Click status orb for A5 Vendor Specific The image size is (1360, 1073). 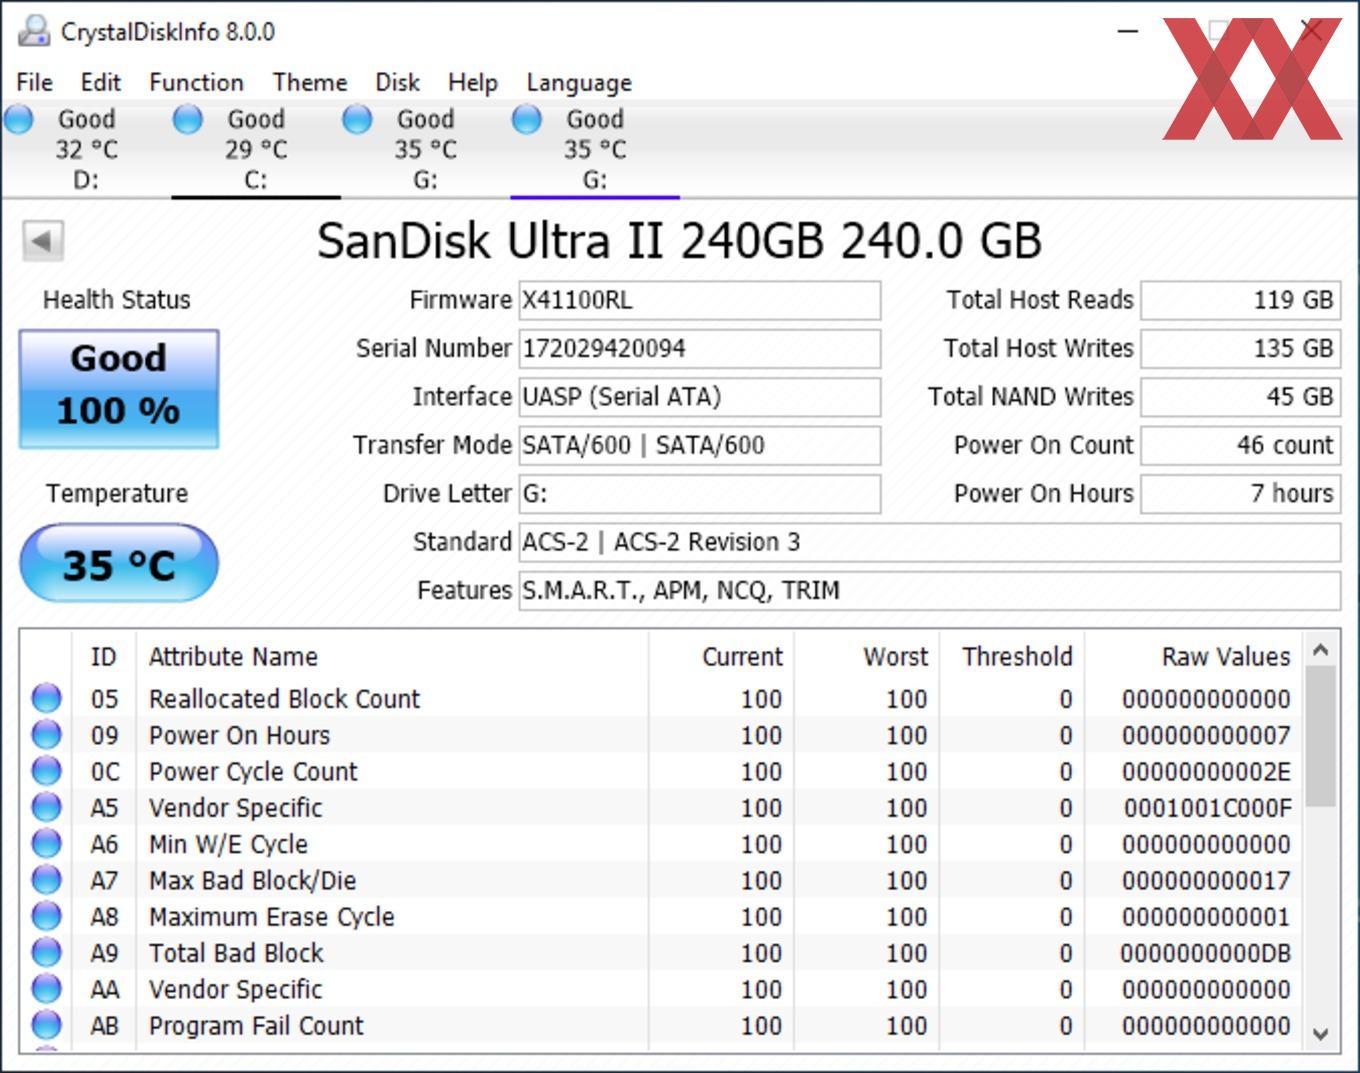(x=46, y=807)
